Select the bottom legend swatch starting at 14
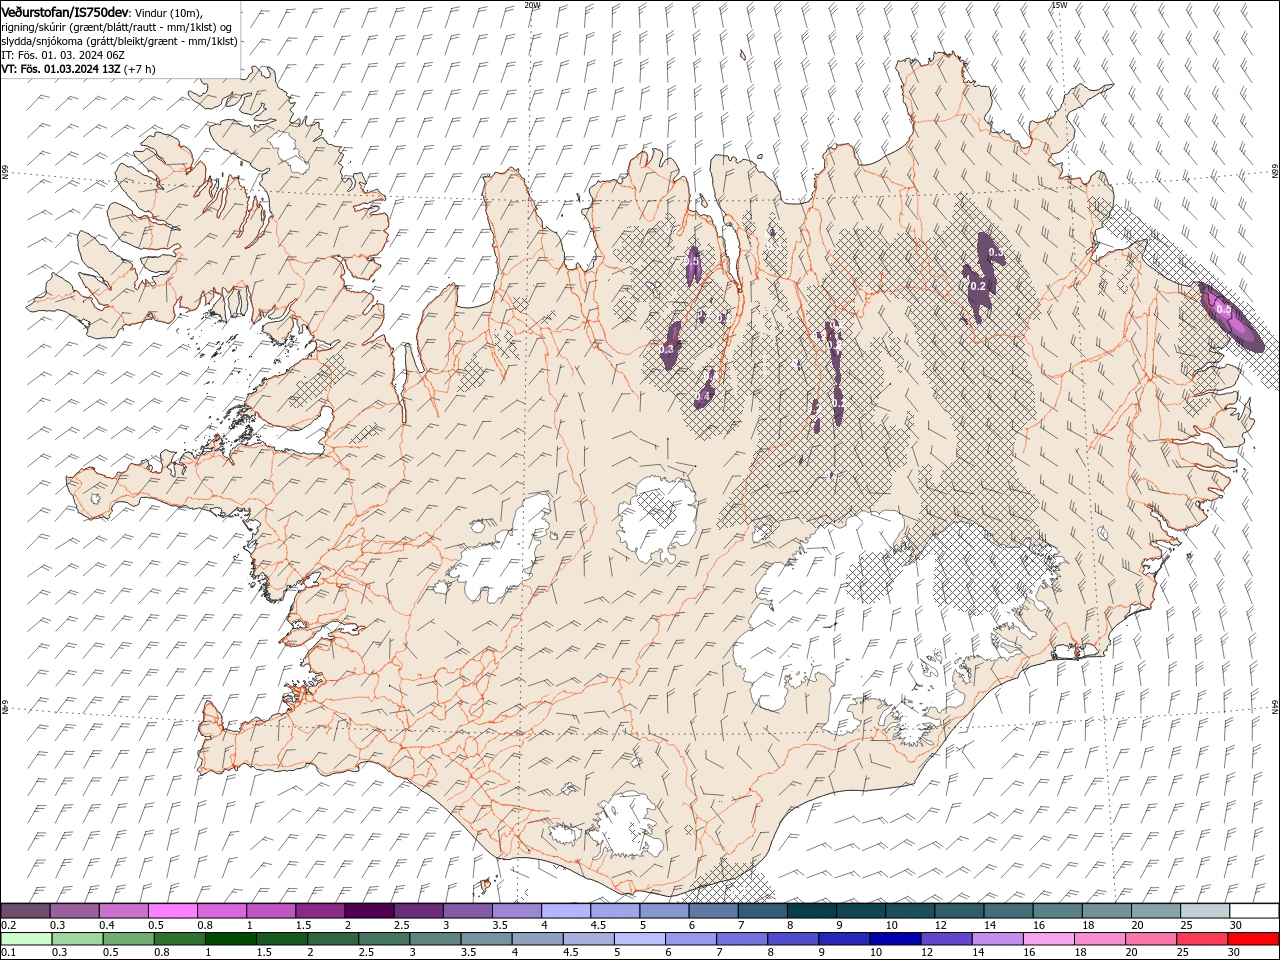This screenshot has width=1280, height=960. 997,939
